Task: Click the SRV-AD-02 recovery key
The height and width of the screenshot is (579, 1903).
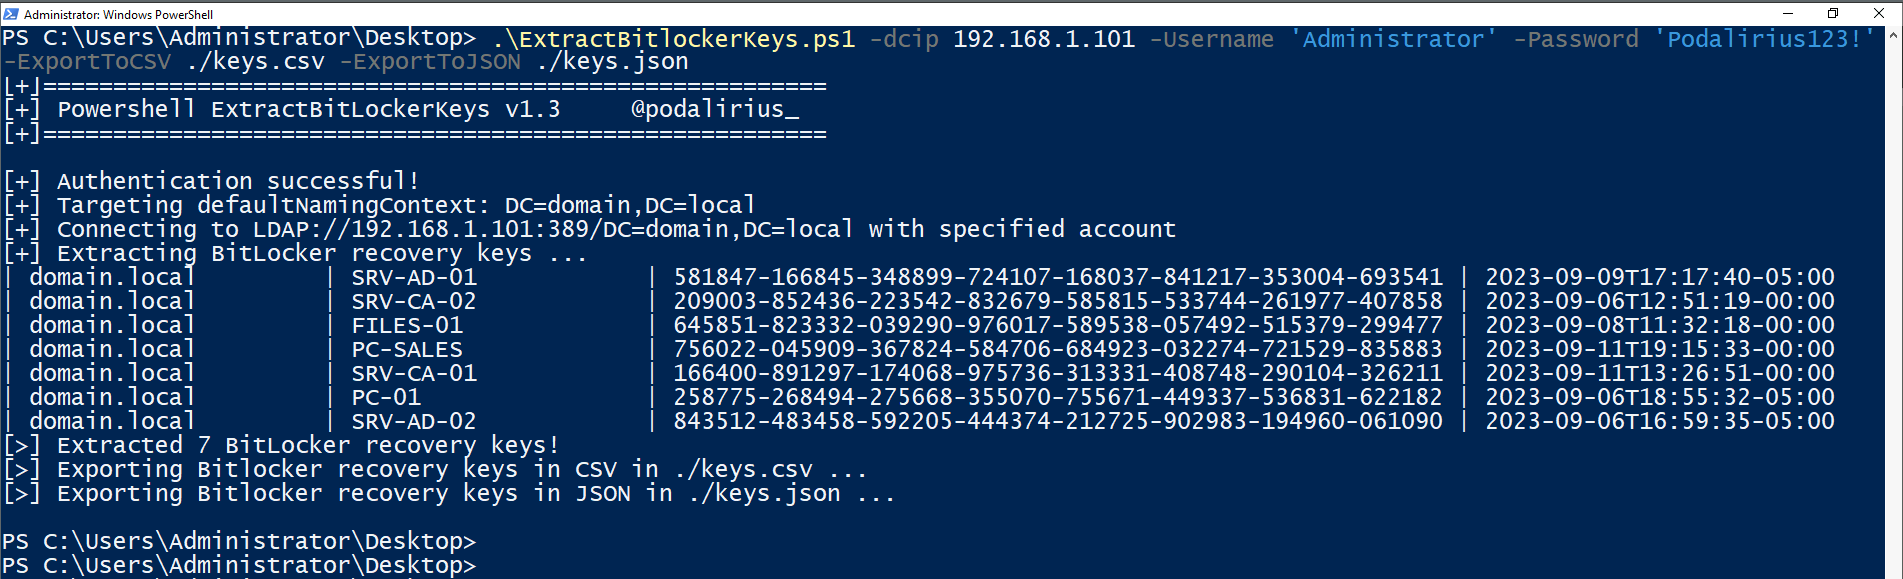Action: [x=1058, y=421]
